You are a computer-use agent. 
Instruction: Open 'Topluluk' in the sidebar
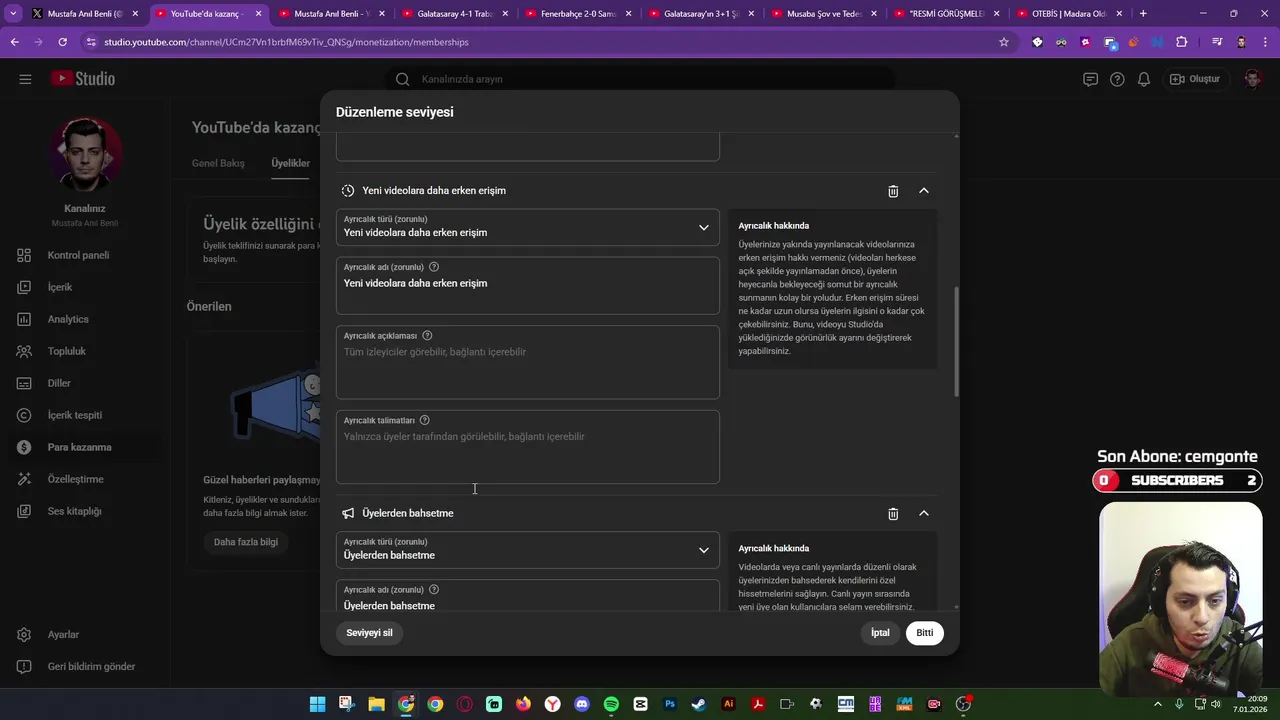point(68,351)
